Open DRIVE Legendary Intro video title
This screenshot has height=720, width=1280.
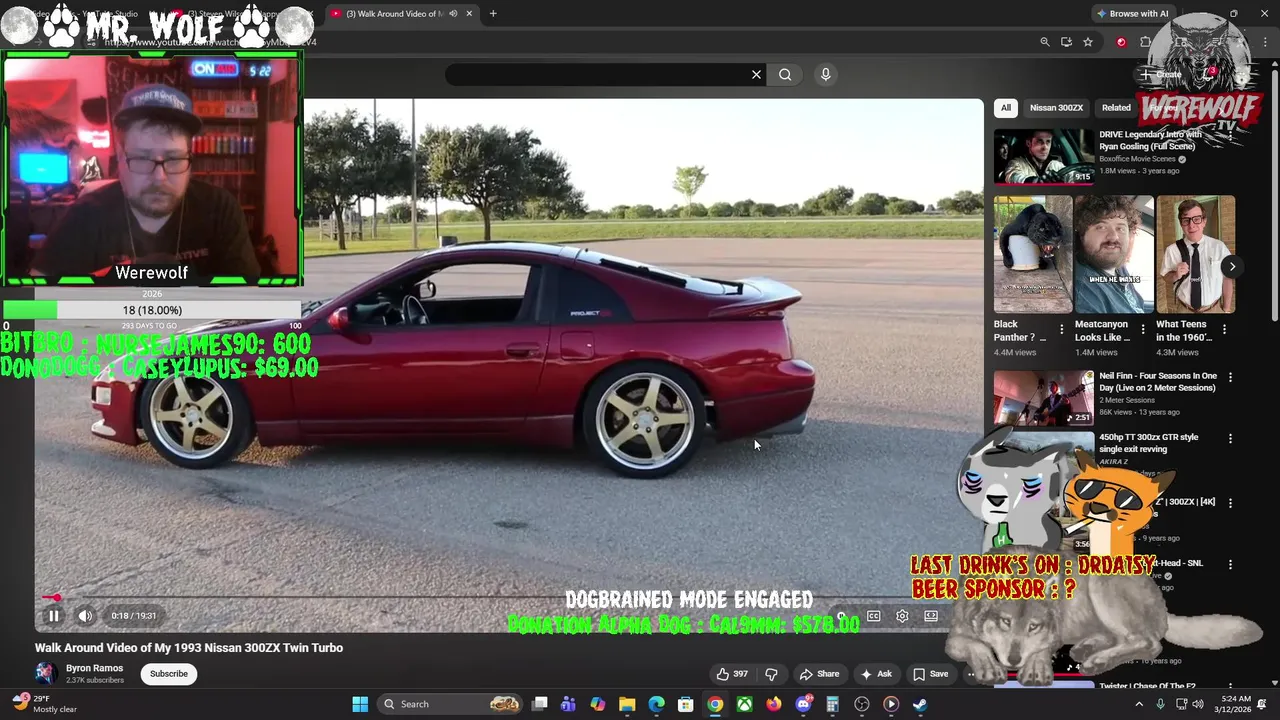1150,140
